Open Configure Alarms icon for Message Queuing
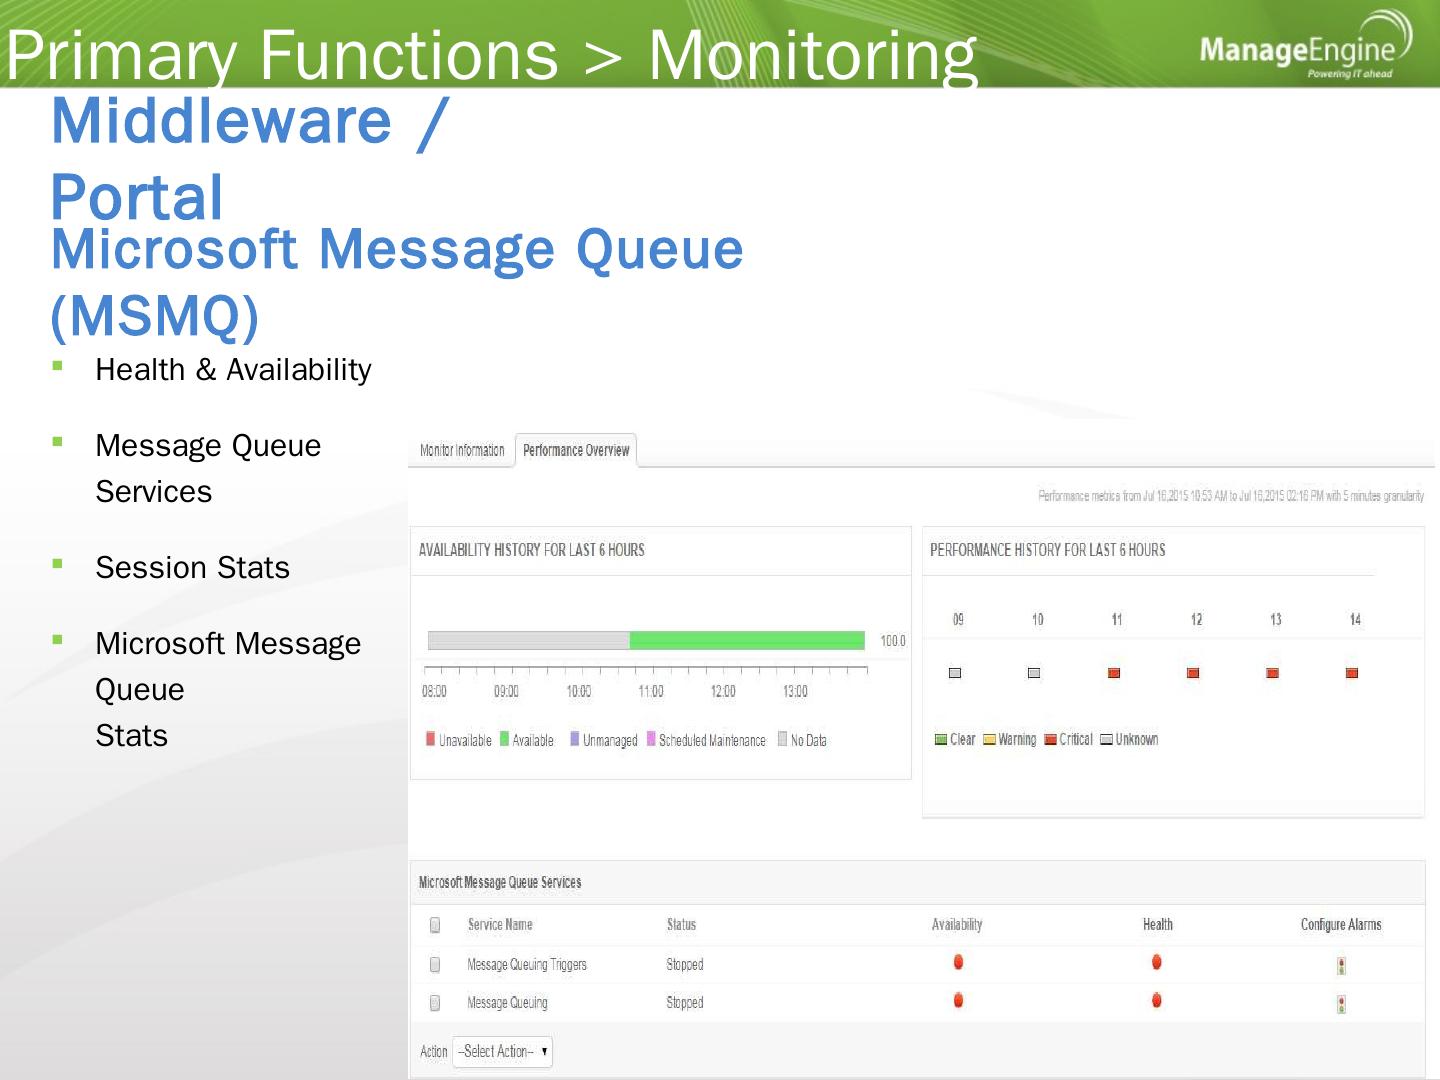This screenshot has height=1080, width=1440. point(1341,1004)
